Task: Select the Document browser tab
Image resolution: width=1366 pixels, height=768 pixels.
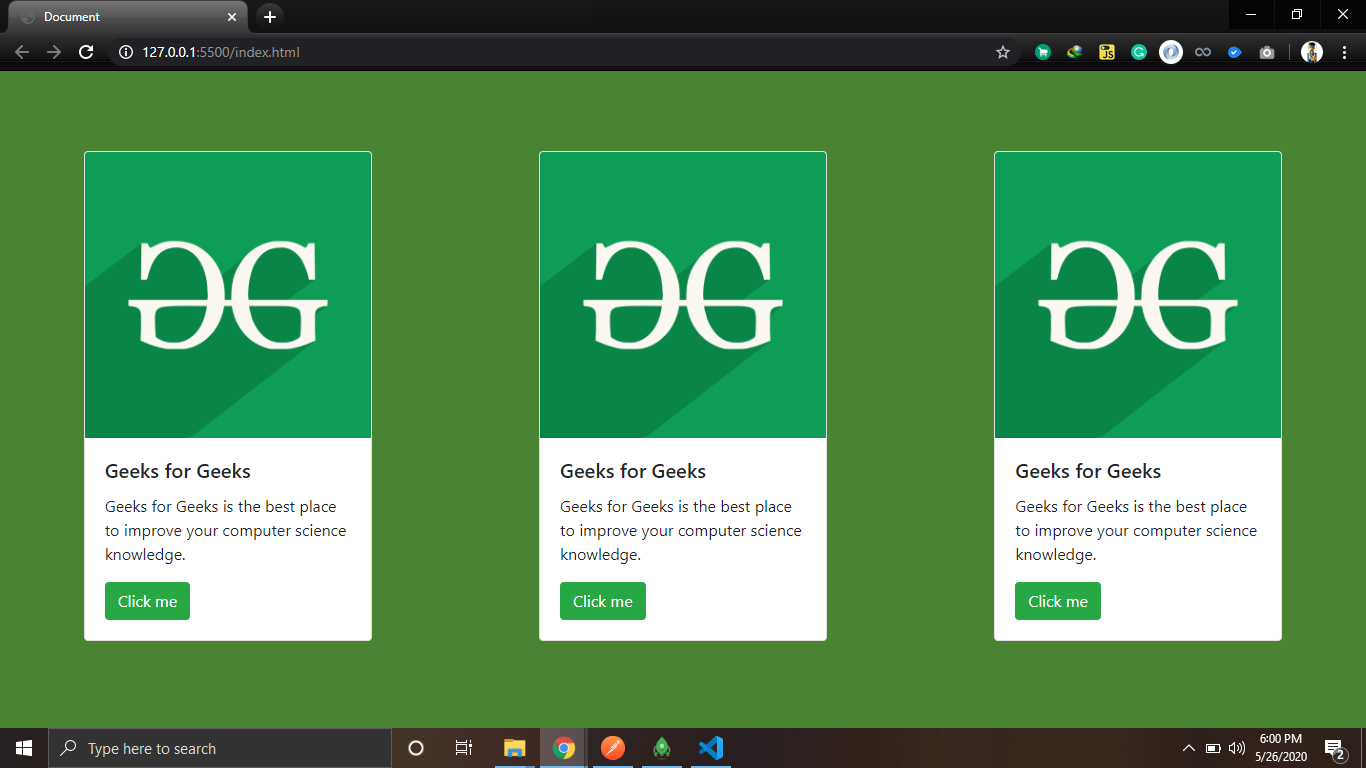Action: click(x=127, y=17)
